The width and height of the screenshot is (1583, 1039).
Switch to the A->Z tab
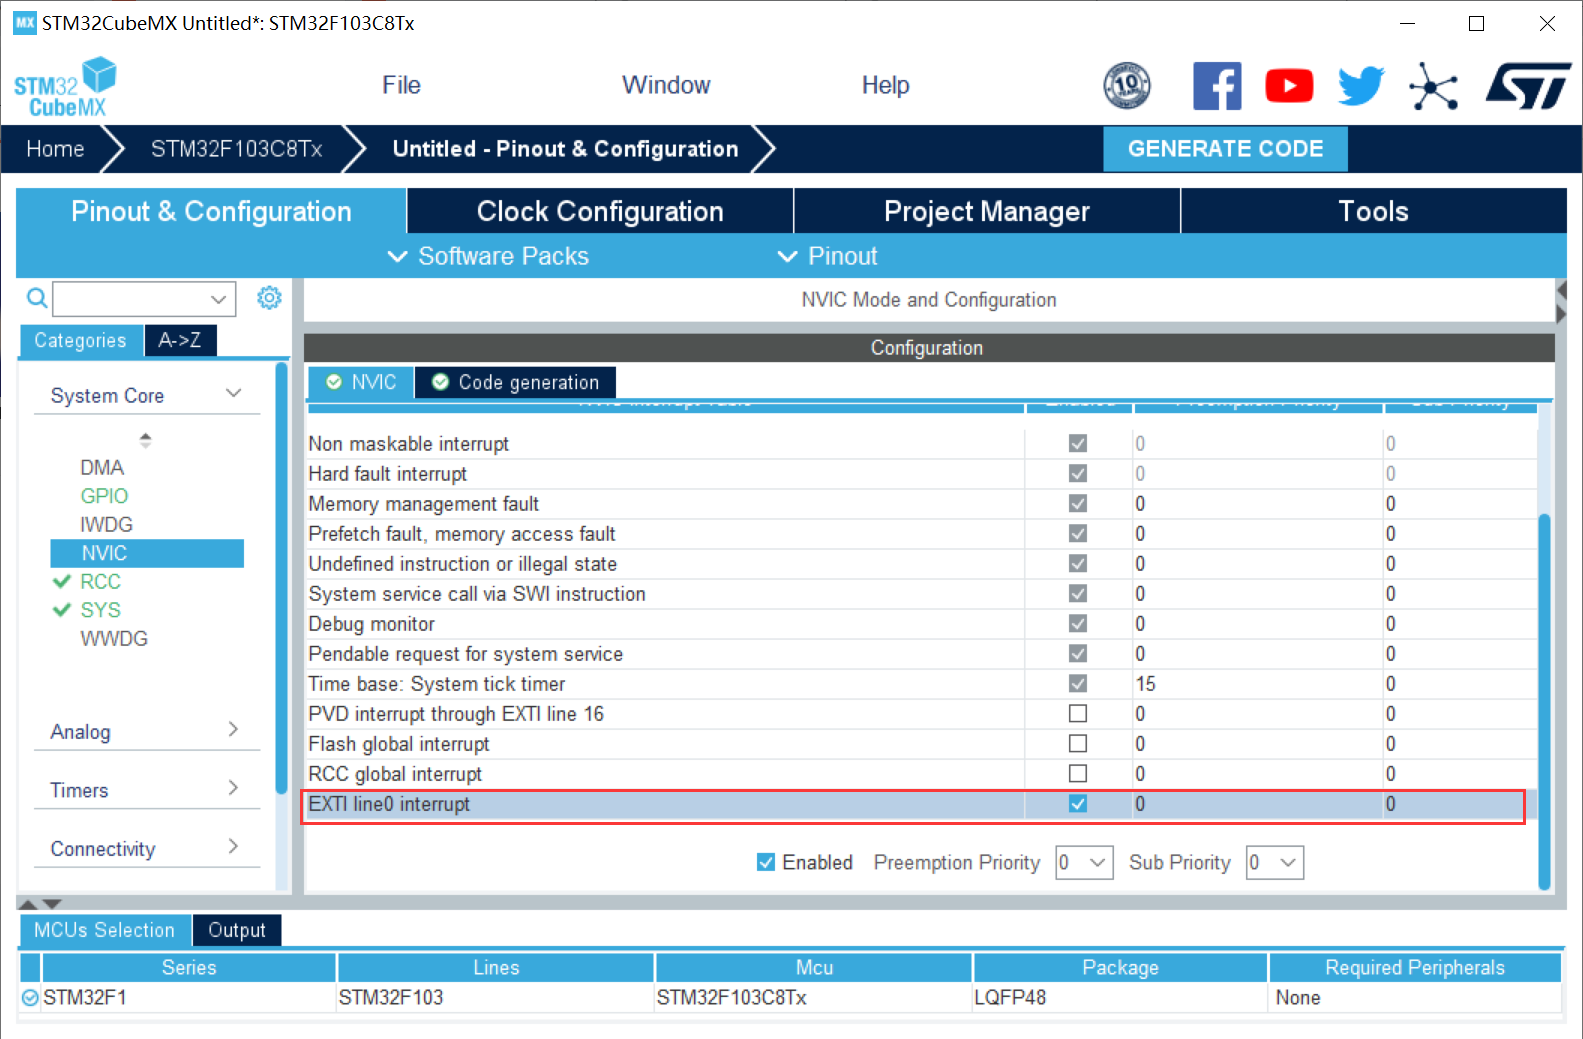pos(180,340)
